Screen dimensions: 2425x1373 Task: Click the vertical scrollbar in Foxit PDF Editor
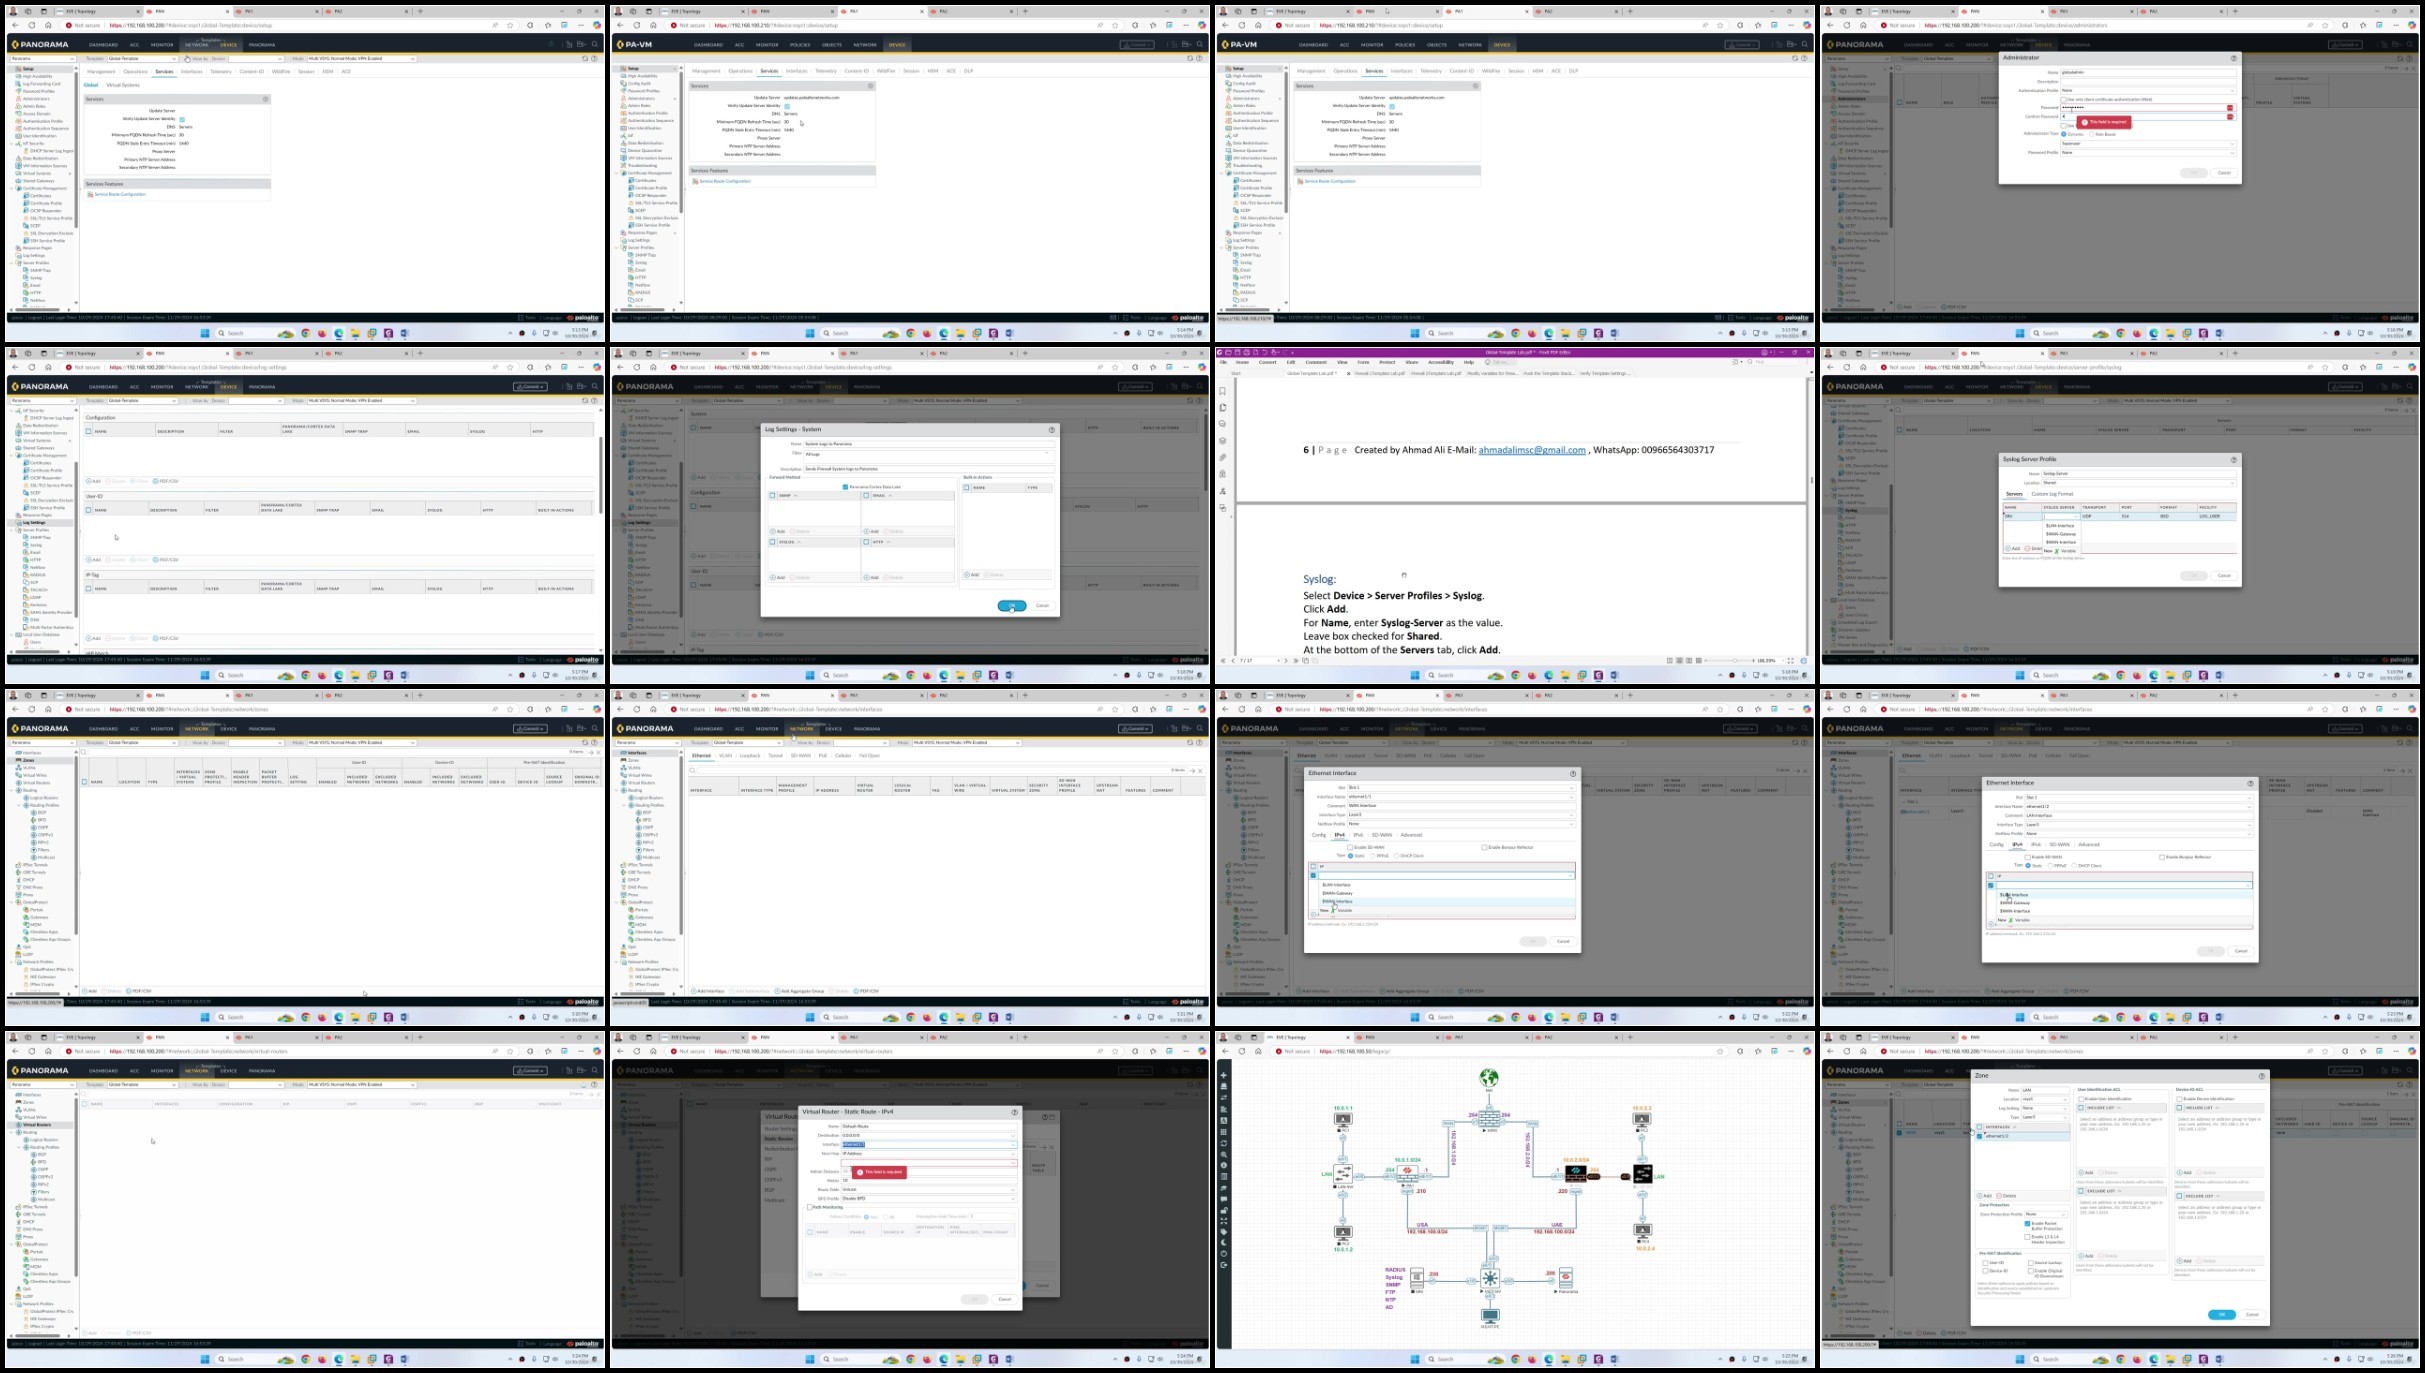coord(1811,478)
